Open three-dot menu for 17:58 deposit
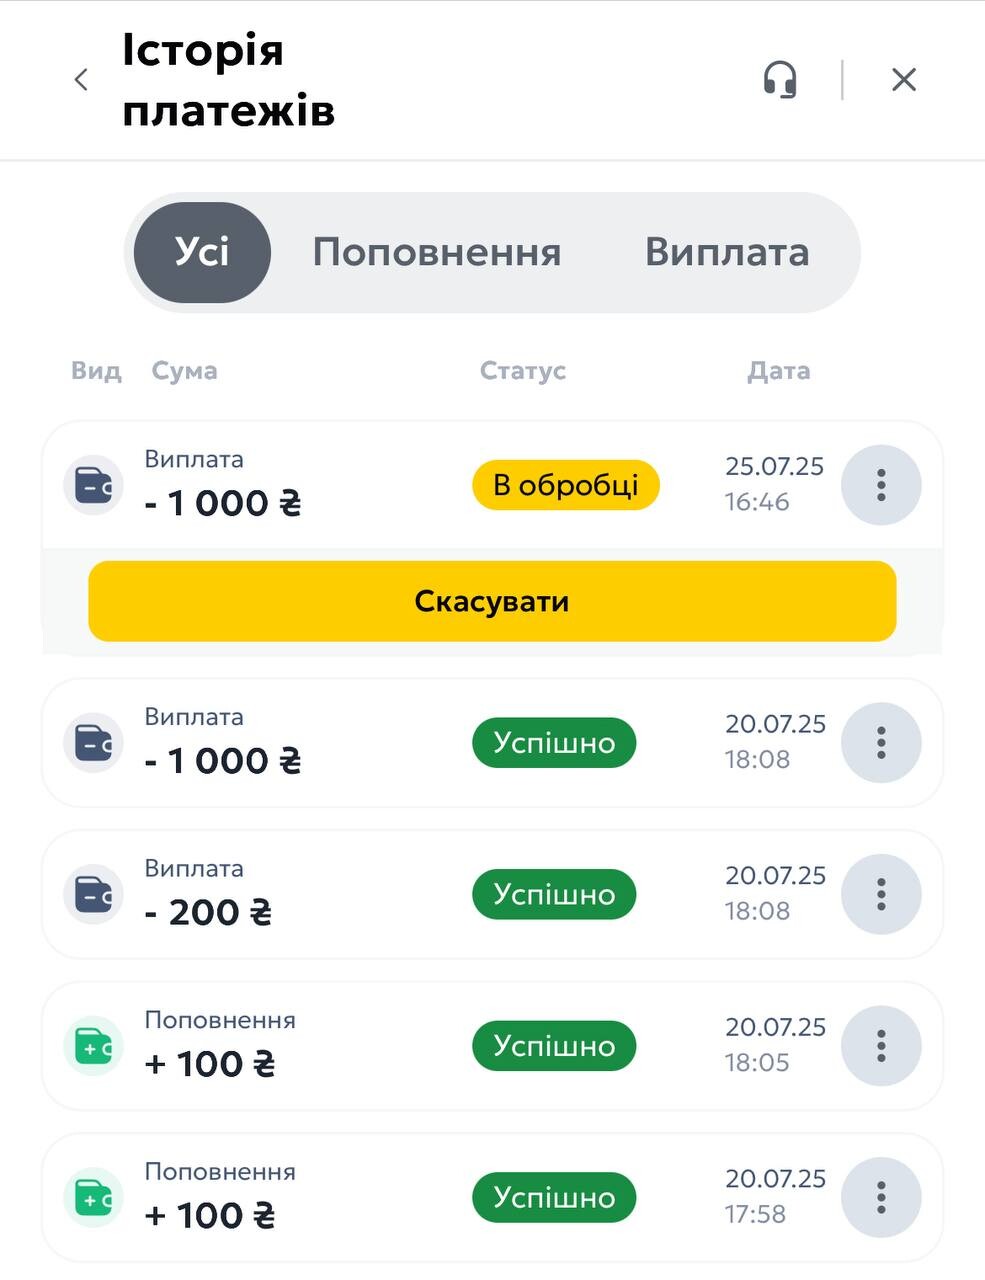 pyautogui.click(x=881, y=1197)
